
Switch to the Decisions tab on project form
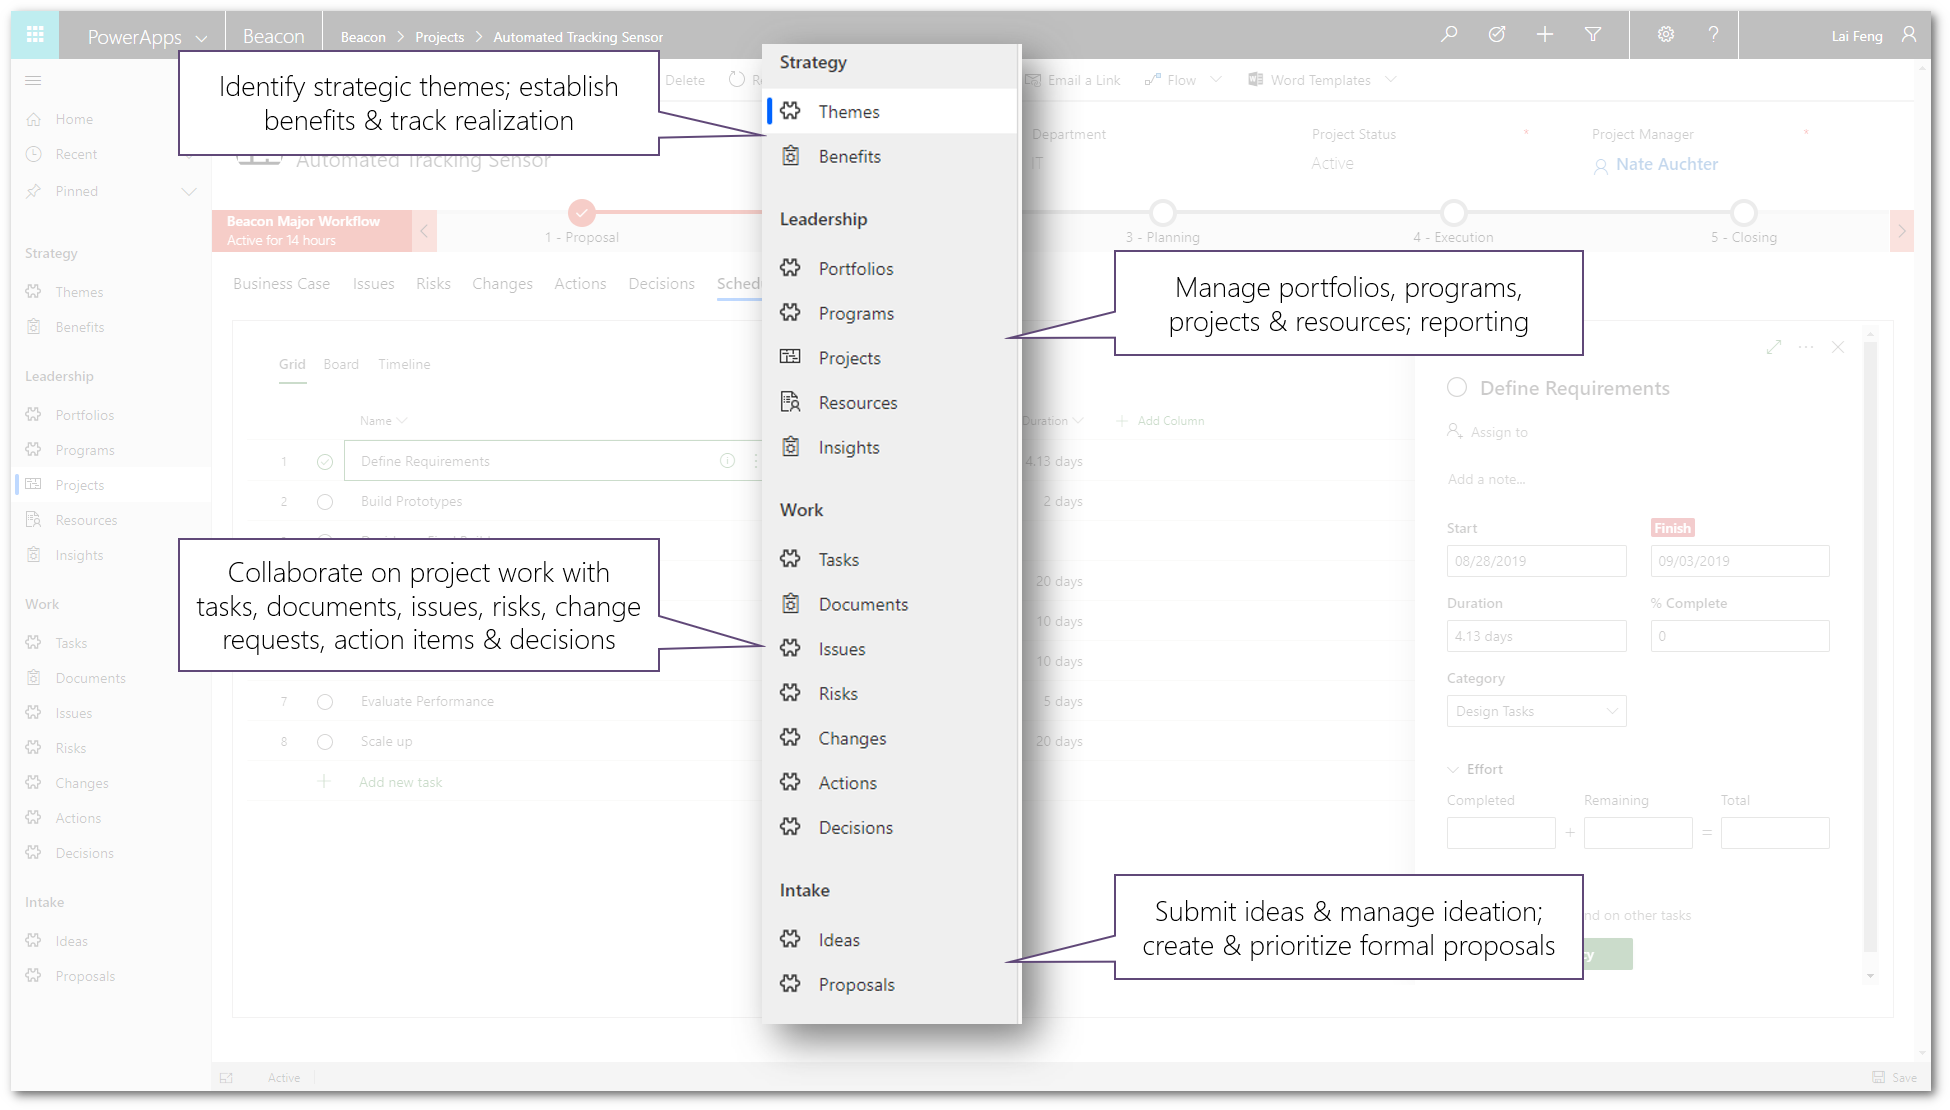pyautogui.click(x=661, y=284)
